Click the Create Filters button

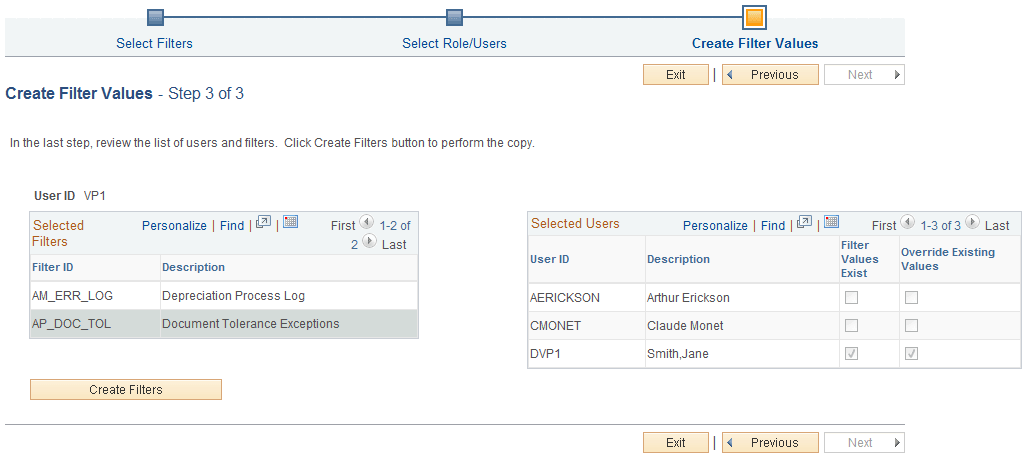coord(126,390)
